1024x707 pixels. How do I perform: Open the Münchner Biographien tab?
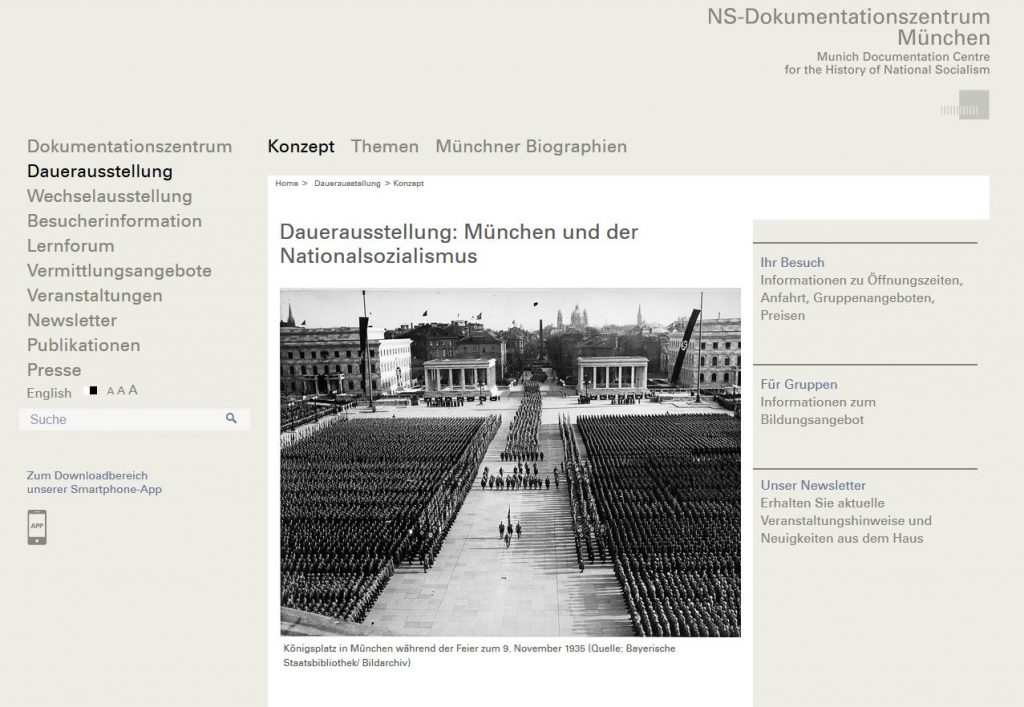(x=531, y=147)
